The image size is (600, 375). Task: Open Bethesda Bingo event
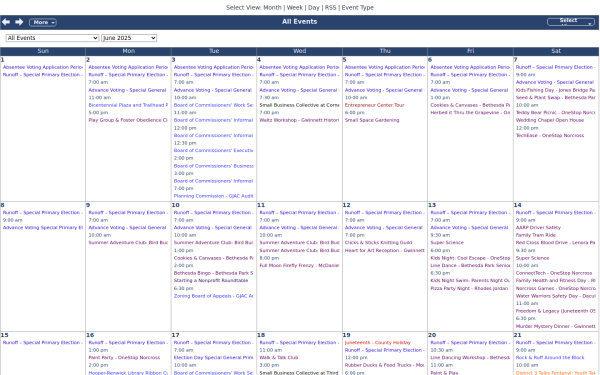point(213,273)
